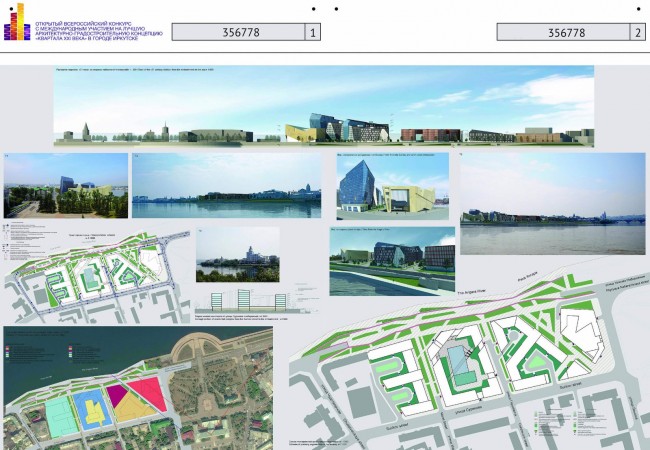650x450 pixels.
Task: Open the hazy river and bridge panorama
Action: (553, 203)
